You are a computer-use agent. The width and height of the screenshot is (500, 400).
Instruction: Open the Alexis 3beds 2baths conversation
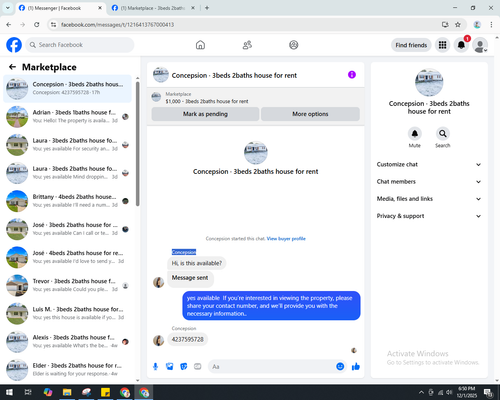68,342
